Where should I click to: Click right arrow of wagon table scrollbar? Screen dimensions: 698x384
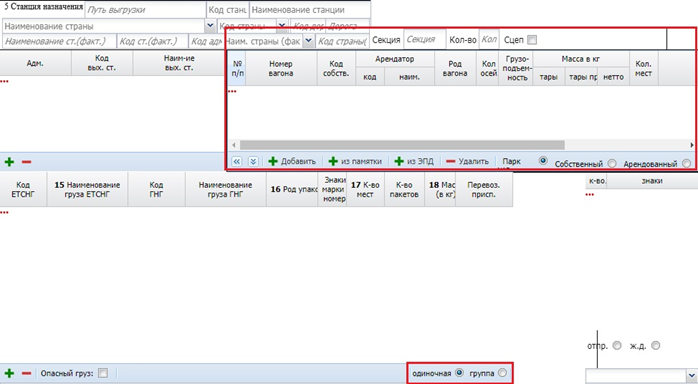pyautogui.click(x=691, y=145)
